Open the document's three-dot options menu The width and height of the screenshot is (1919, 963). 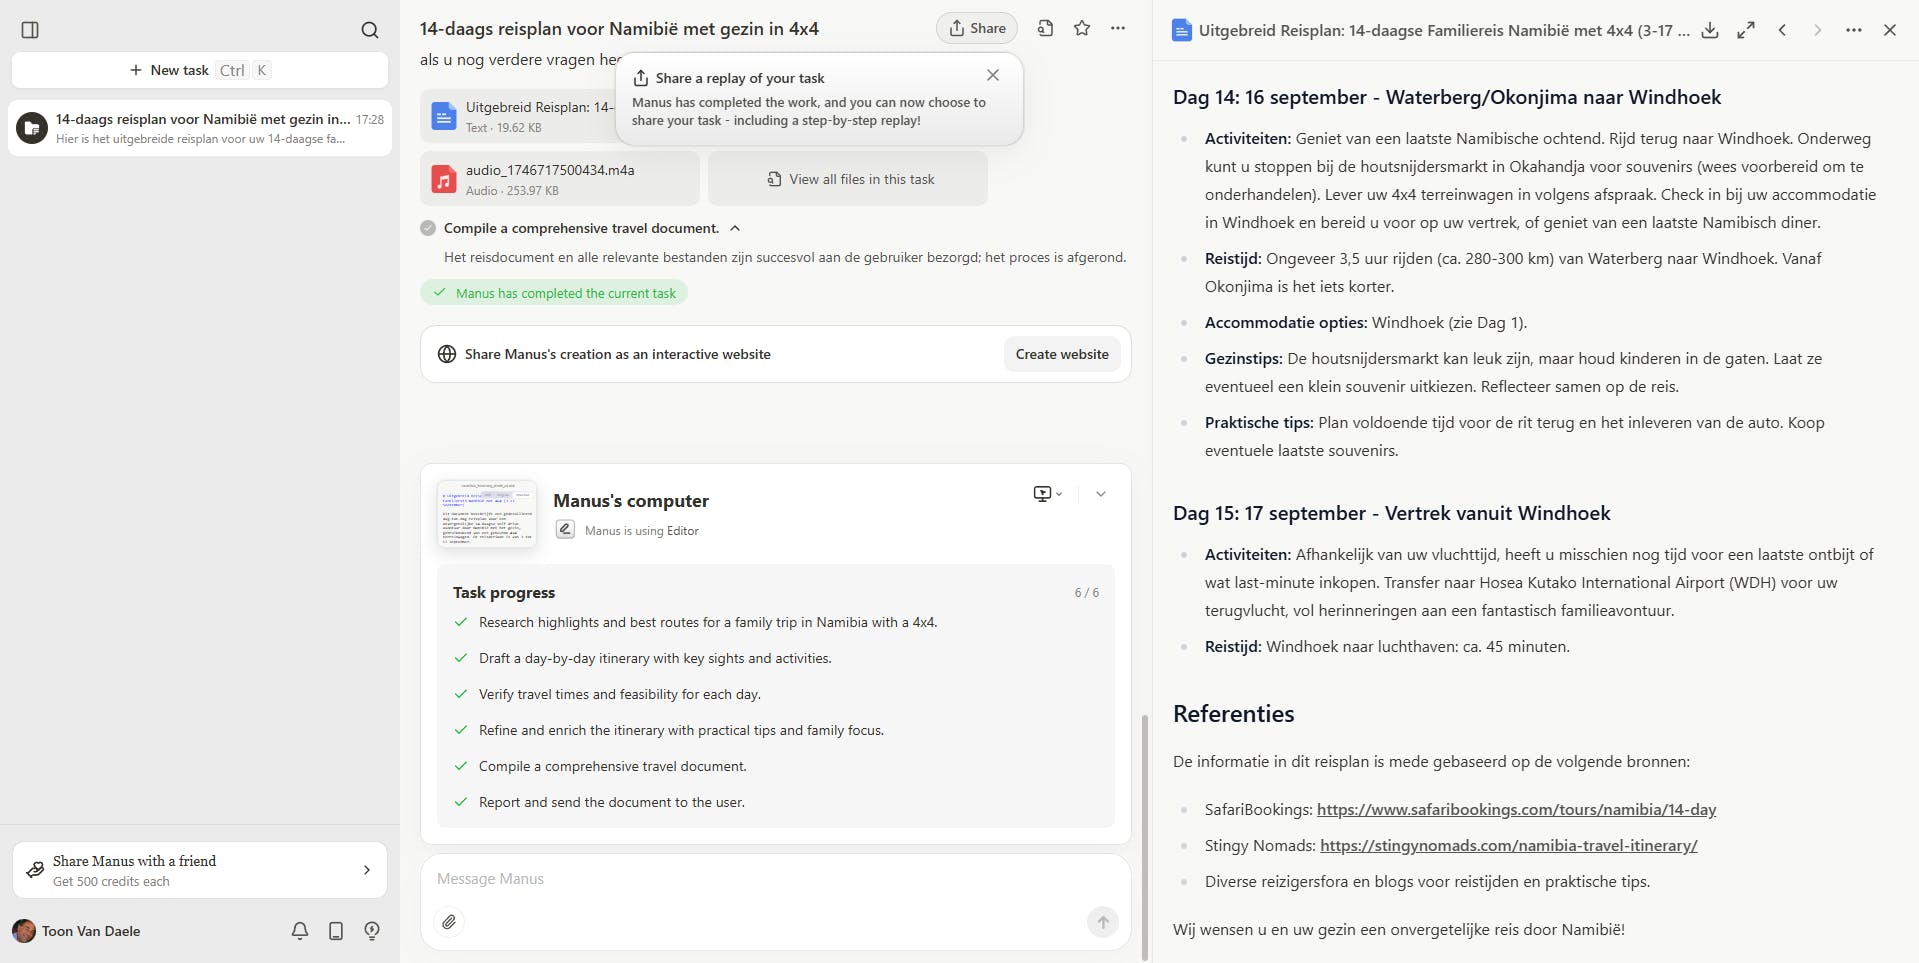(x=1854, y=30)
